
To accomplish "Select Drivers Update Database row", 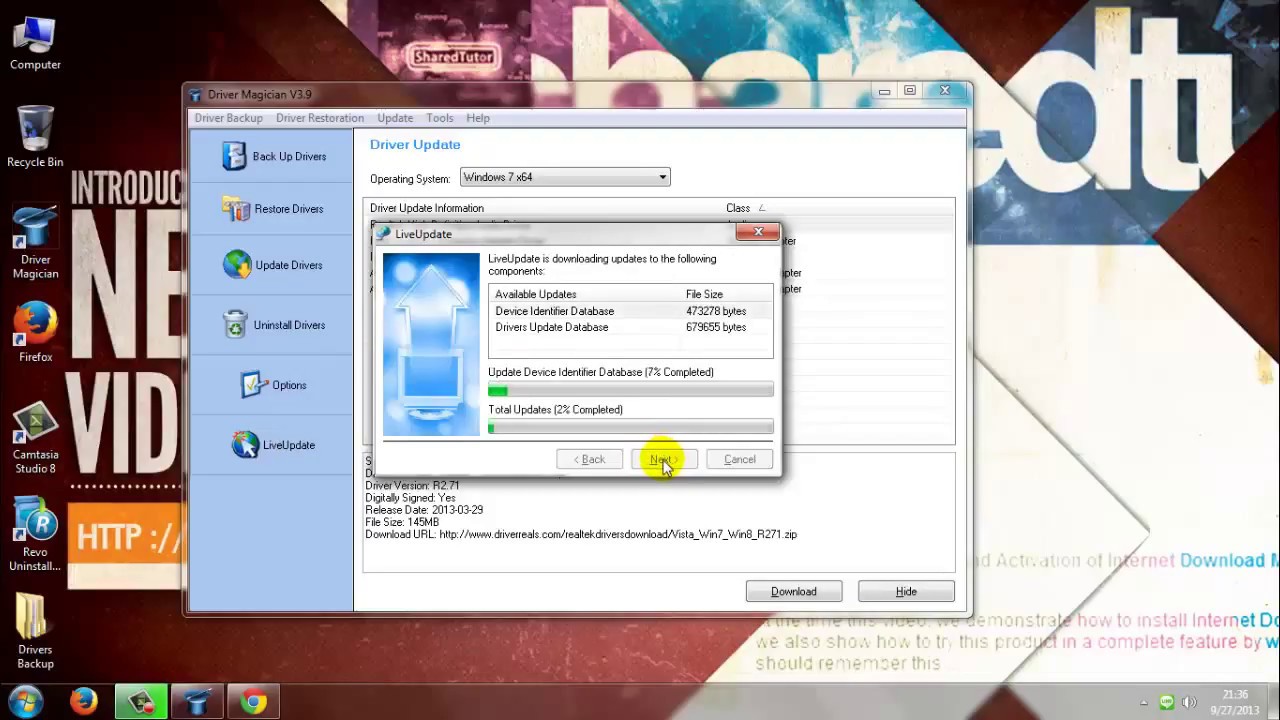I will pos(630,327).
